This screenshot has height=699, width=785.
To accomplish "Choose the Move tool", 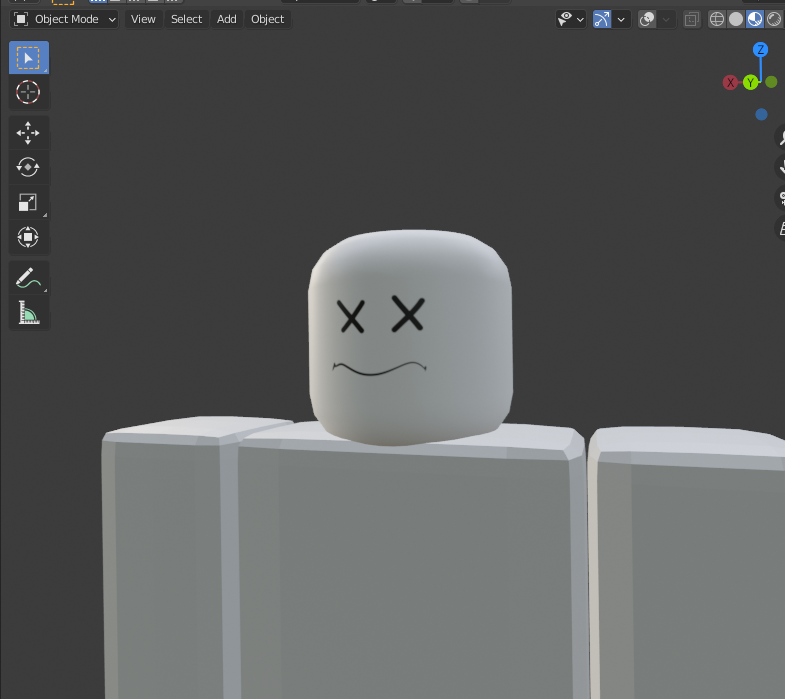I will pos(29,133).
